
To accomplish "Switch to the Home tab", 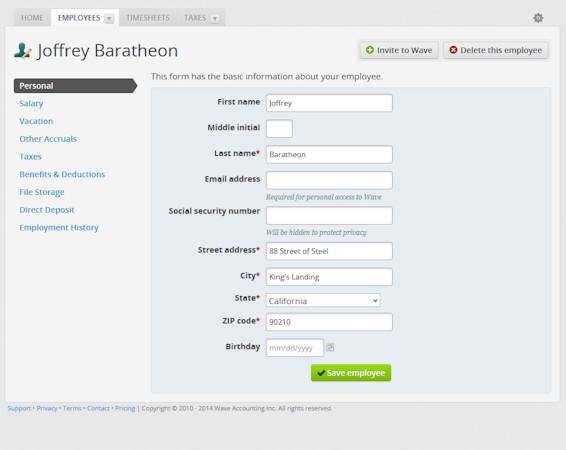I will pyautogui.click(x=32, y=18).
